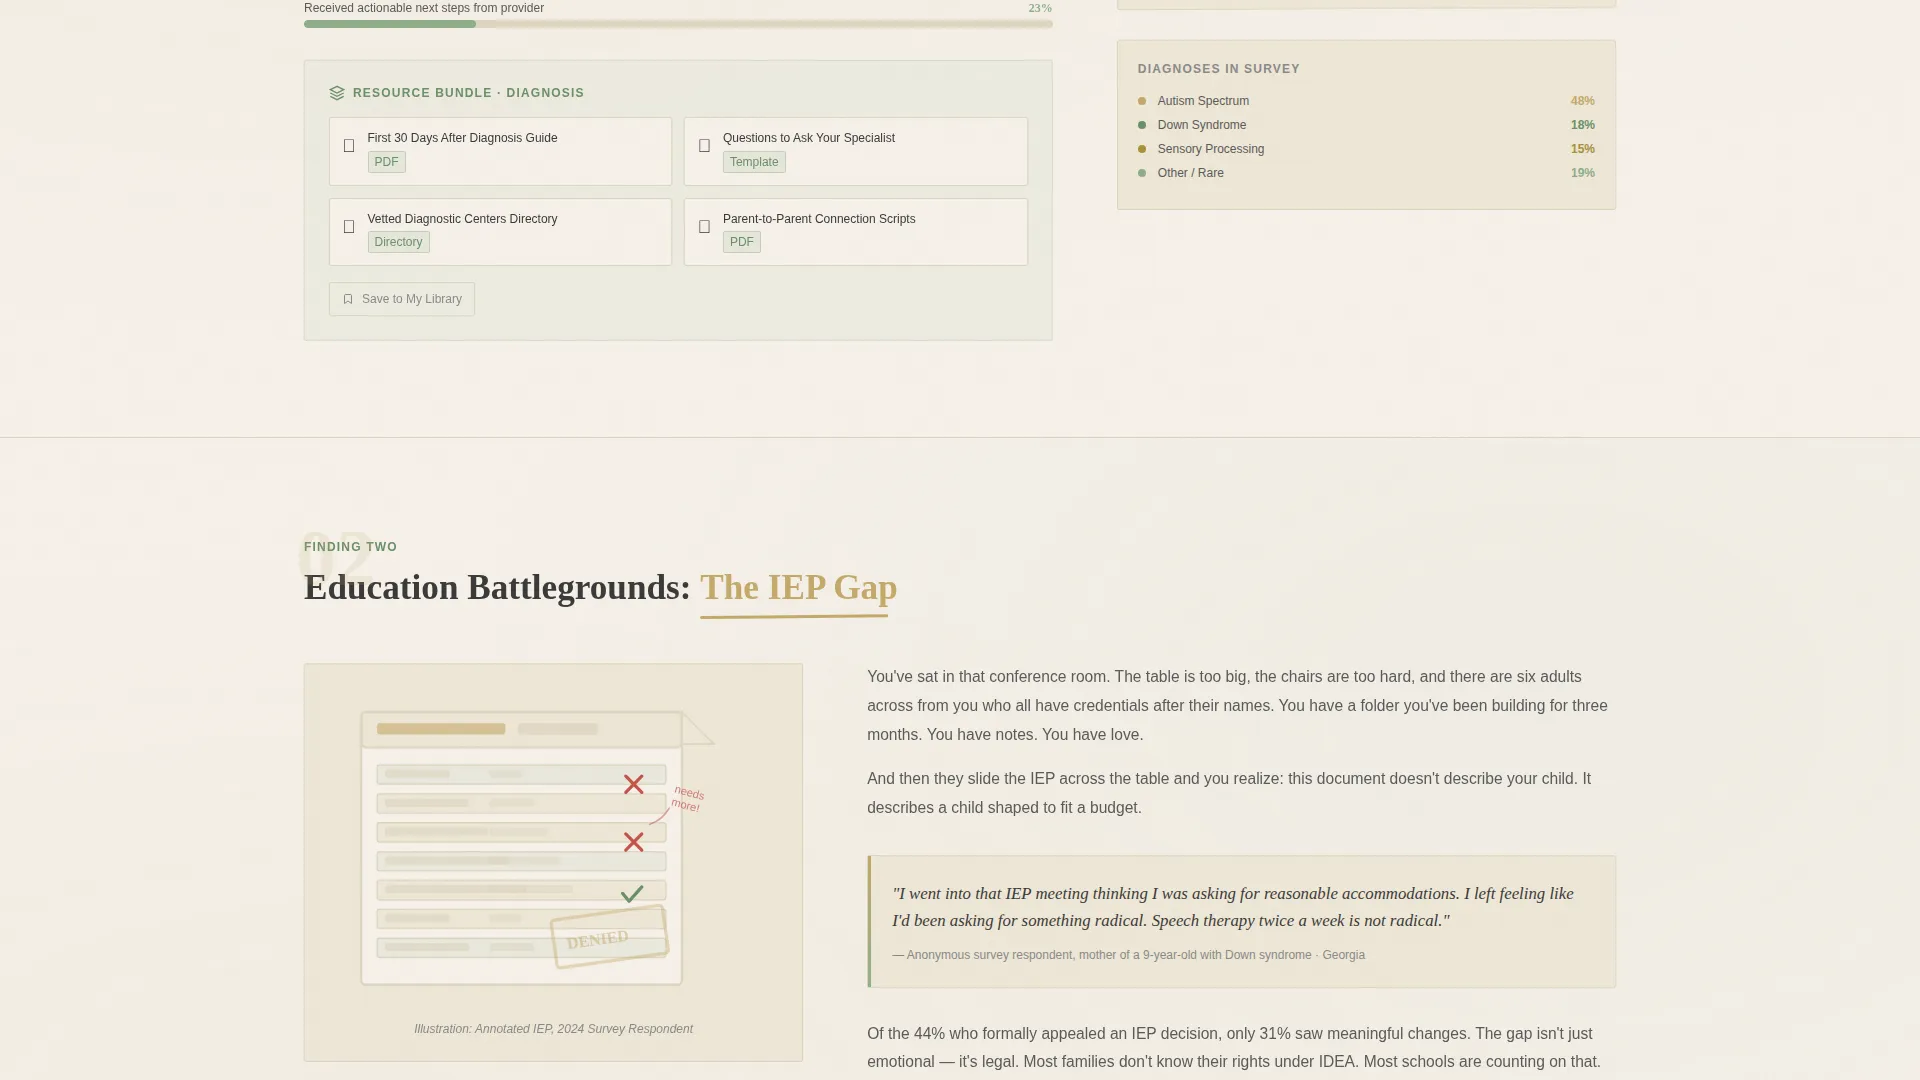Click the Resource Bundle layers icon
Viewport: 1920px width, 1080px height.
coord(337,93)
